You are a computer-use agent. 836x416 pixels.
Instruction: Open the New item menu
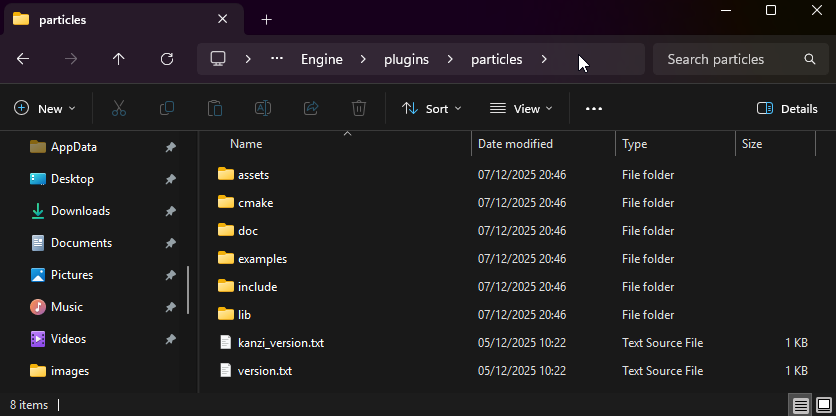(45, 109)
